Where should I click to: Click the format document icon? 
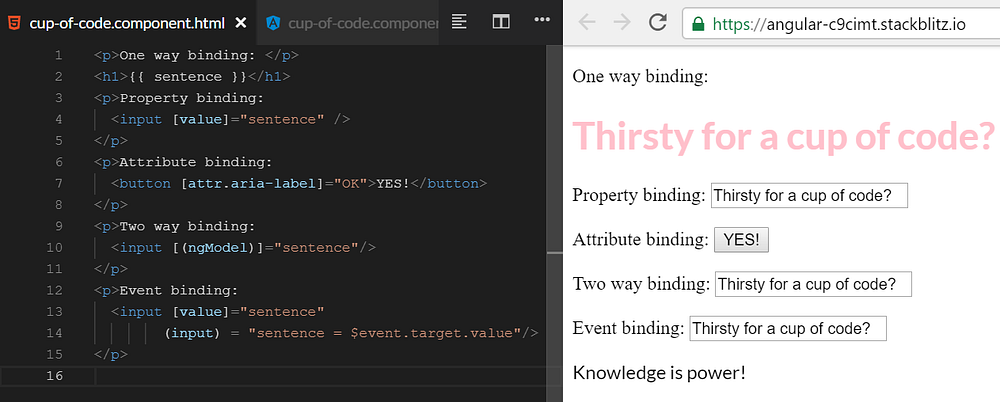click(x=459, y=22)
